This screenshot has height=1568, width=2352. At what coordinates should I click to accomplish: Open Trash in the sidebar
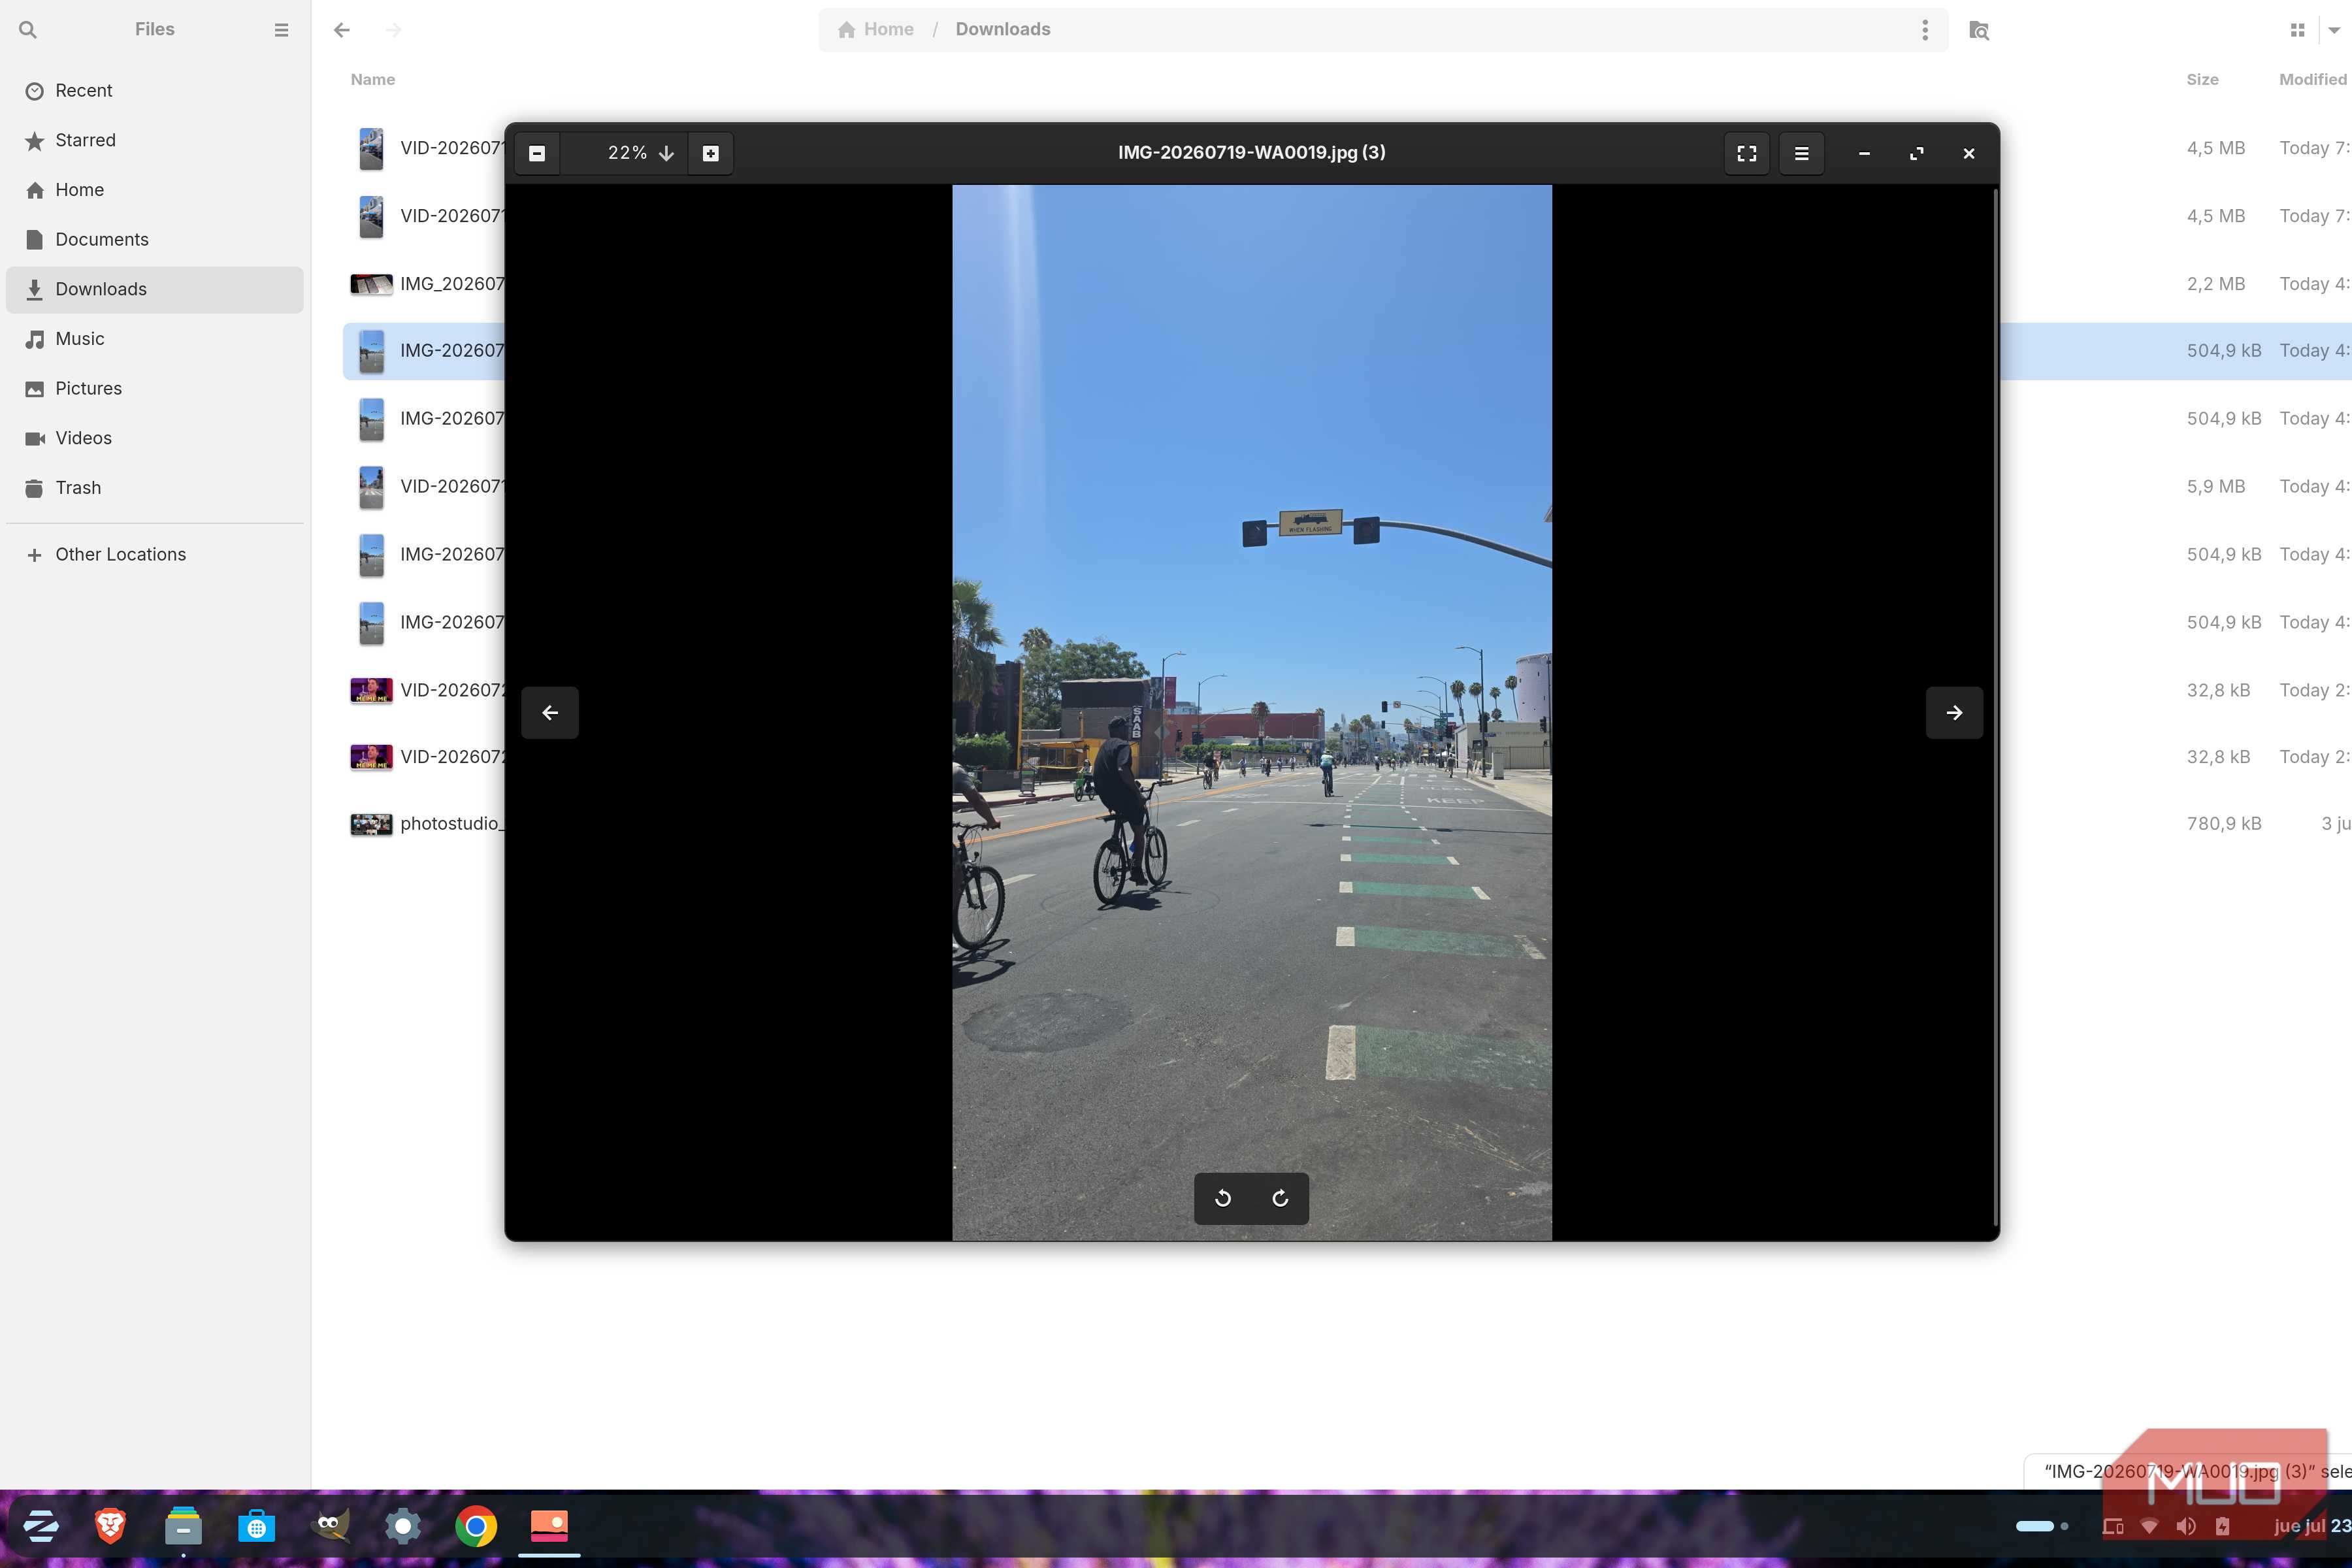[155, 488]
